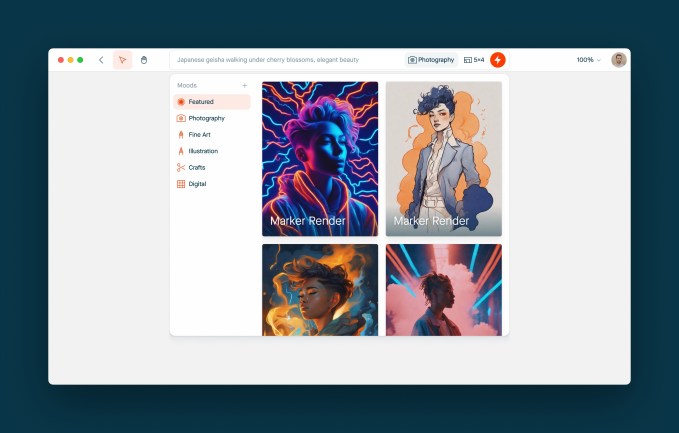Select the Featured mood category
The height and width of the screenshot is (433, 679).
tap(212, 102)
